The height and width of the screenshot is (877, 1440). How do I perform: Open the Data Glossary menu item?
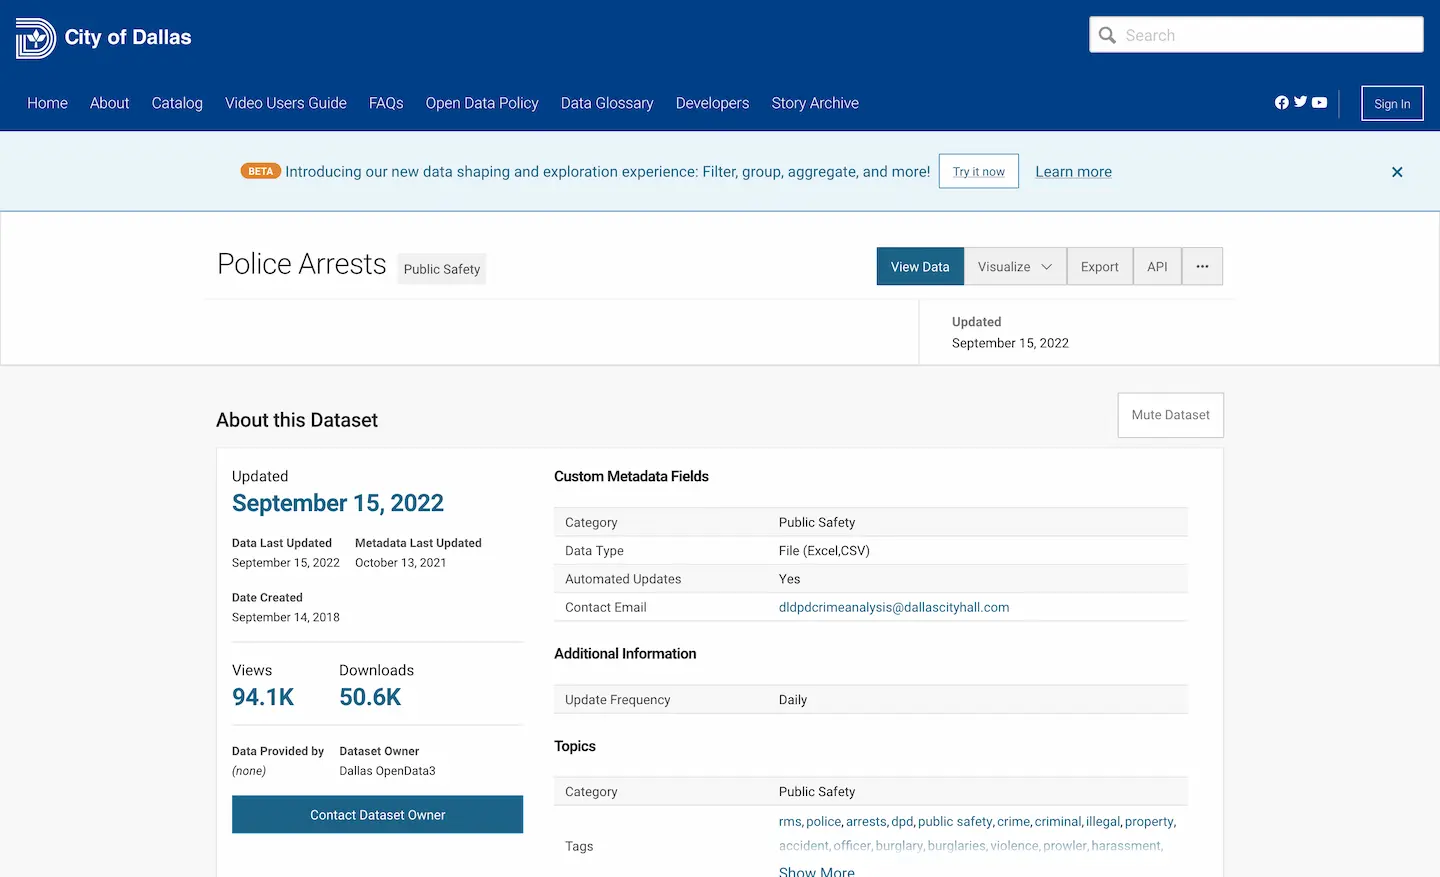click(607, 103)
